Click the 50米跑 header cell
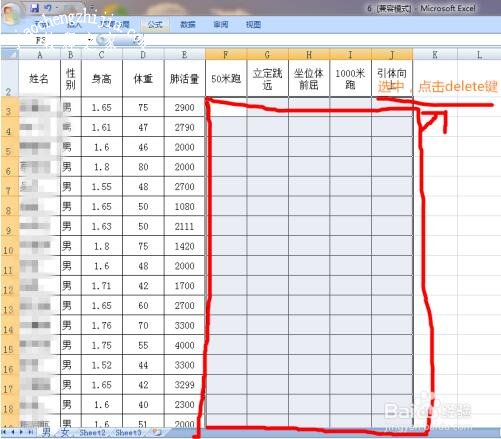This screenshot has height=439, width=501. [x=226, y=79]
